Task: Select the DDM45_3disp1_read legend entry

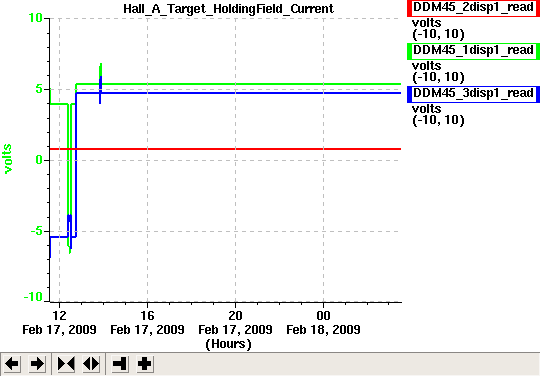Action: coord(473,94)
